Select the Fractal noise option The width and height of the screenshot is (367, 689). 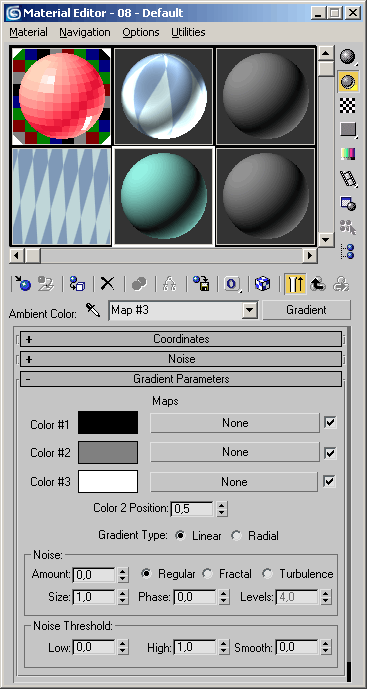tap(207, 574)
